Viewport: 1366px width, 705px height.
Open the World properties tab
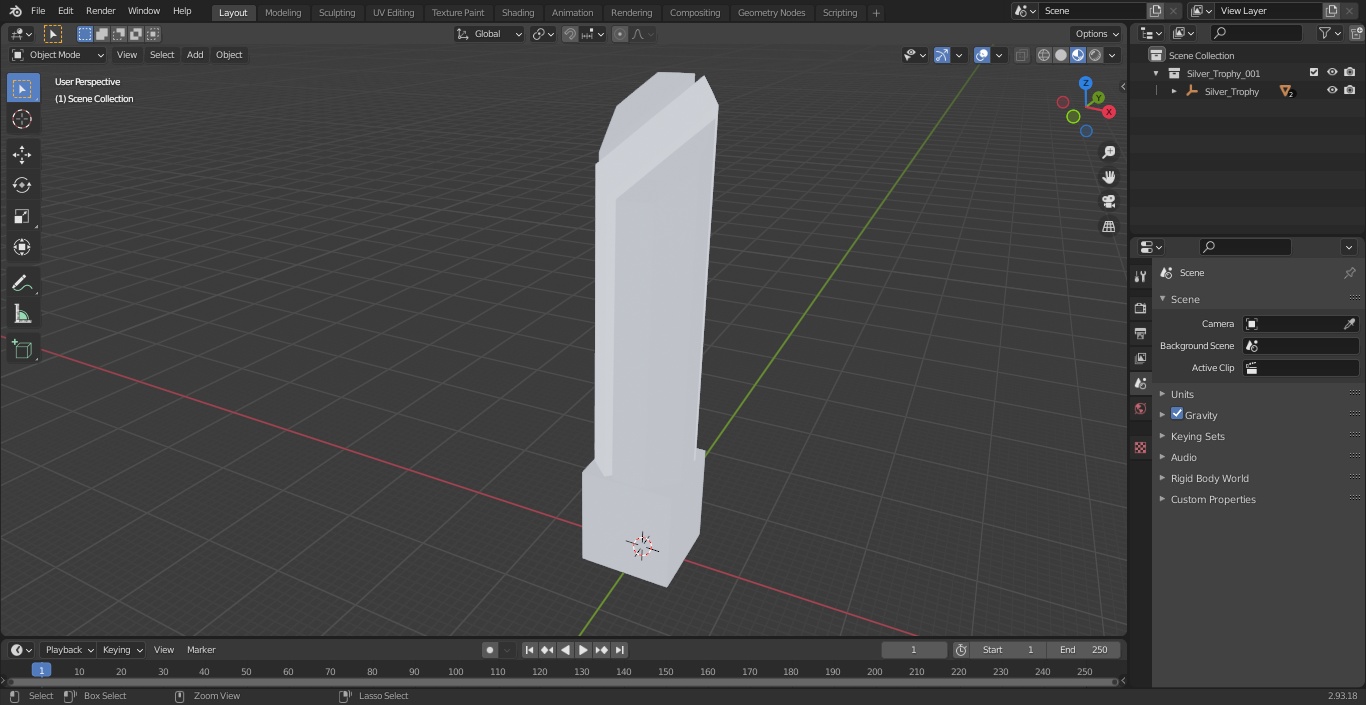click(1140, 409)
